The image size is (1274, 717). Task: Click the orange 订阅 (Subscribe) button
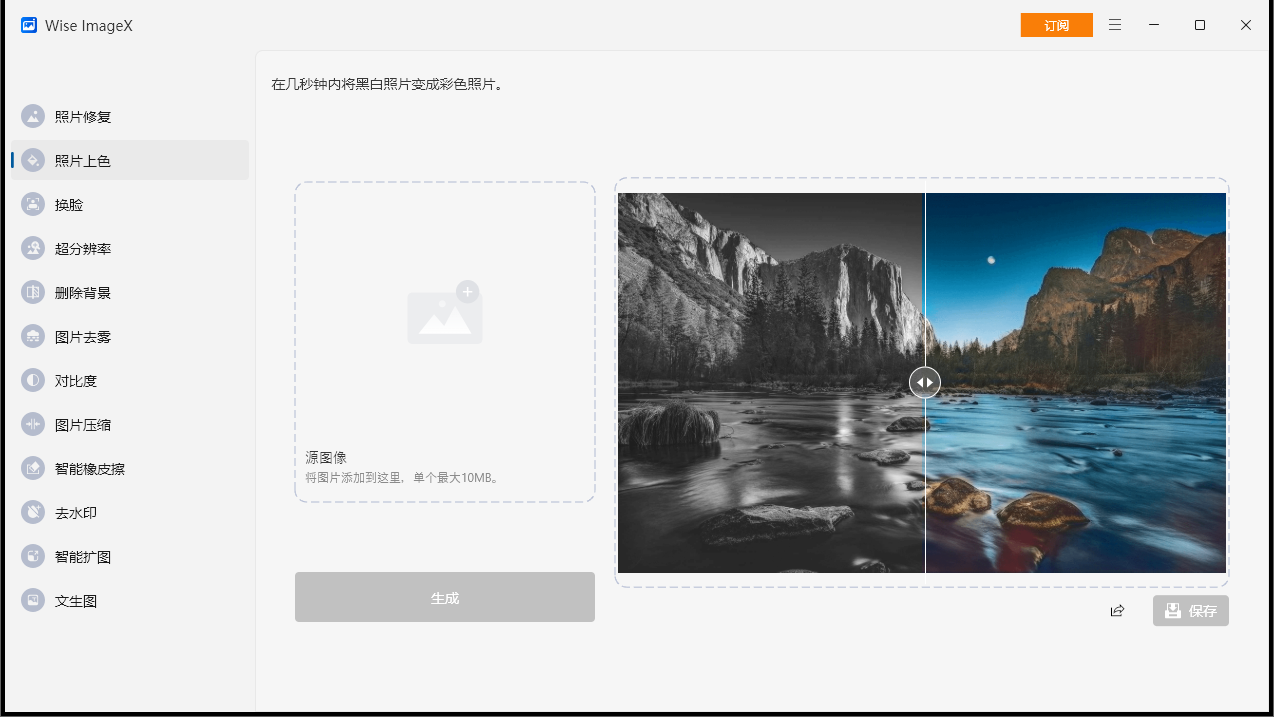click(x=1057, y=24)
